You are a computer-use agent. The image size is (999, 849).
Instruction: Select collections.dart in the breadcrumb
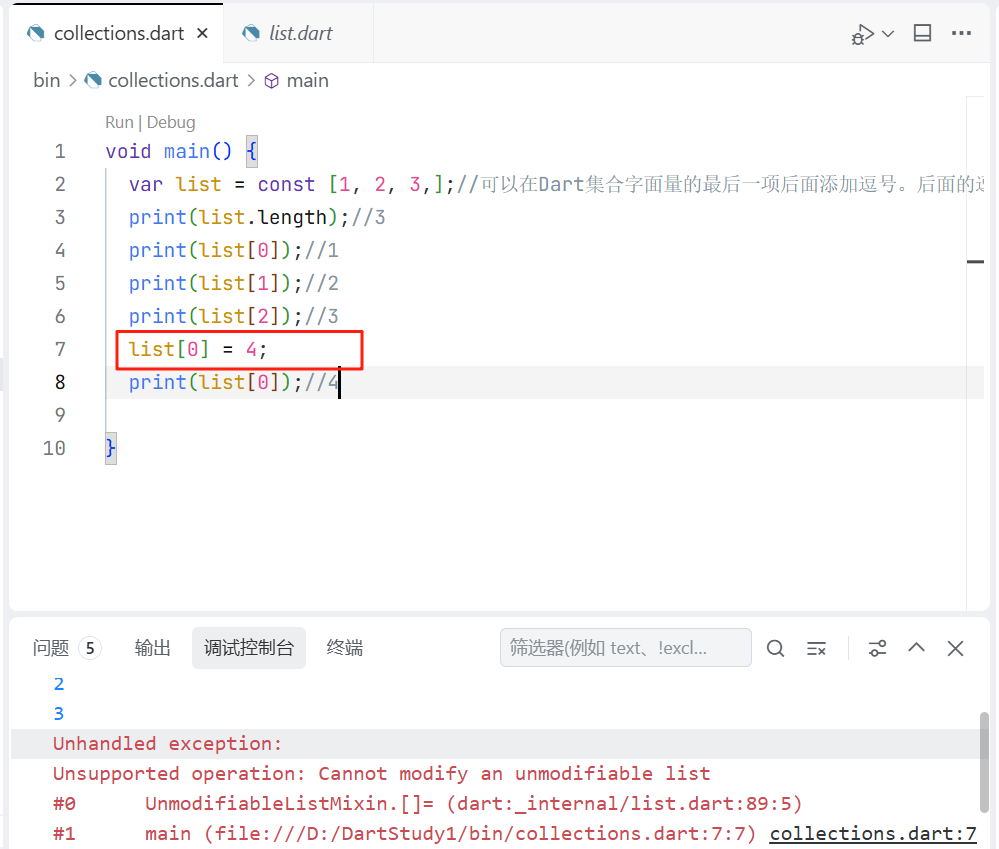pyautogui.click(x=173, y=80)
